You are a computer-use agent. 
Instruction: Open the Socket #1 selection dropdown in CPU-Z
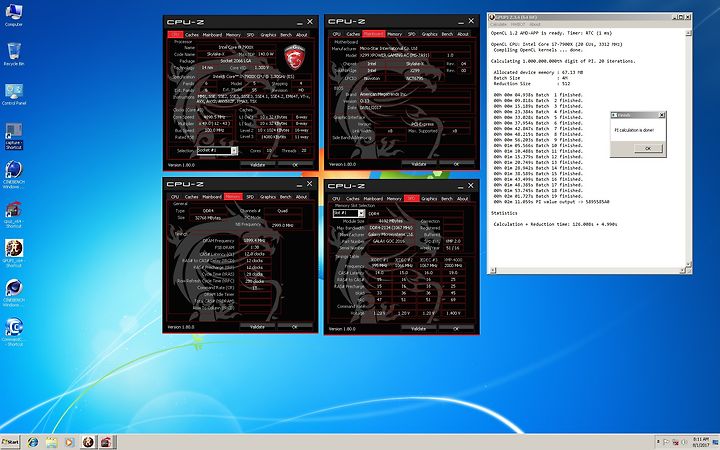click(x=235, y=151)
